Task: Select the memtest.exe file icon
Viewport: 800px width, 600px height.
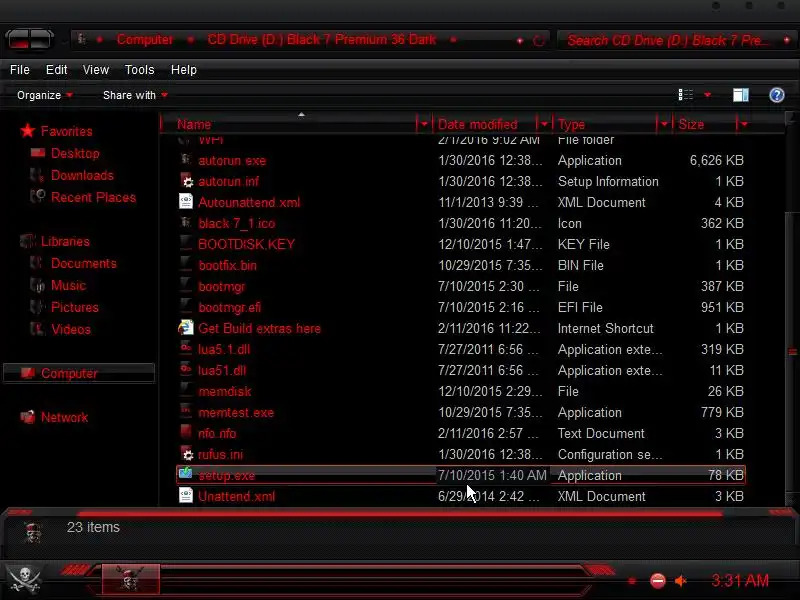Action: click(x=186, y=411)
